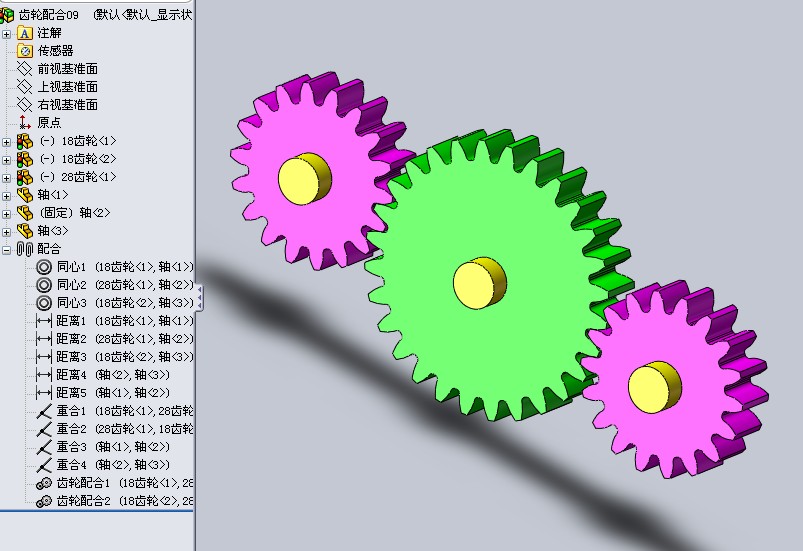Click the part icon of (固定) 轴<2>
The image size is (803, 551).
click(x=25, y=213)
